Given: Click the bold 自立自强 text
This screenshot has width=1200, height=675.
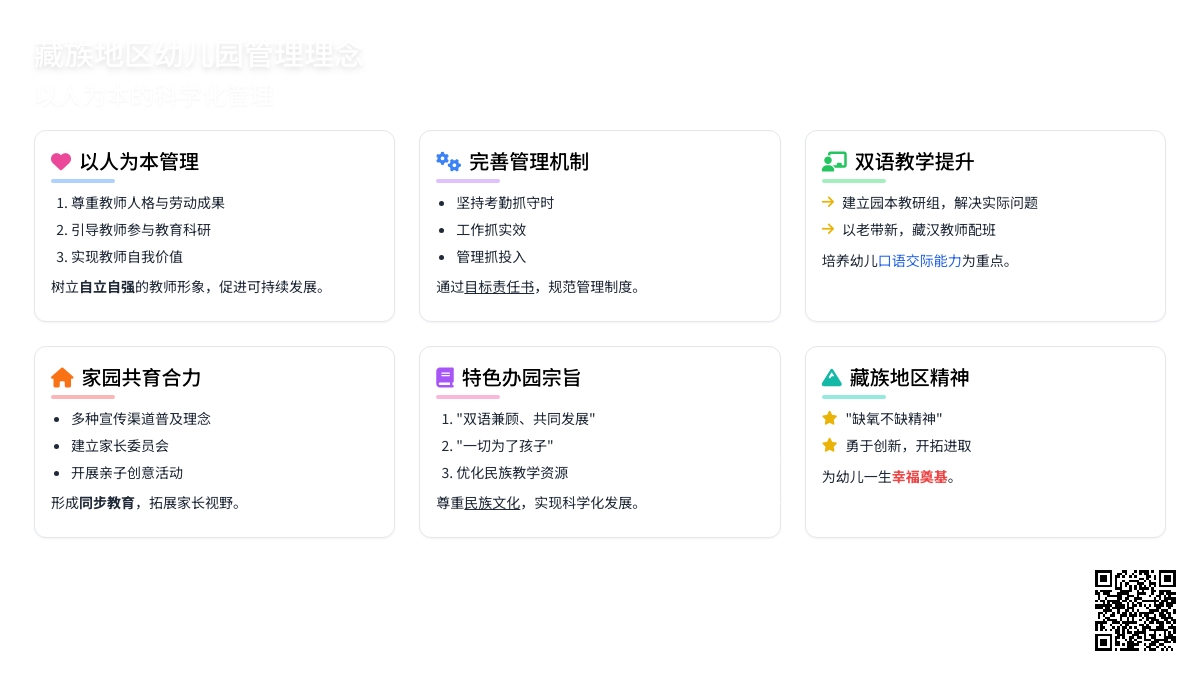Looking at the screenshot, I should point(107,287).
